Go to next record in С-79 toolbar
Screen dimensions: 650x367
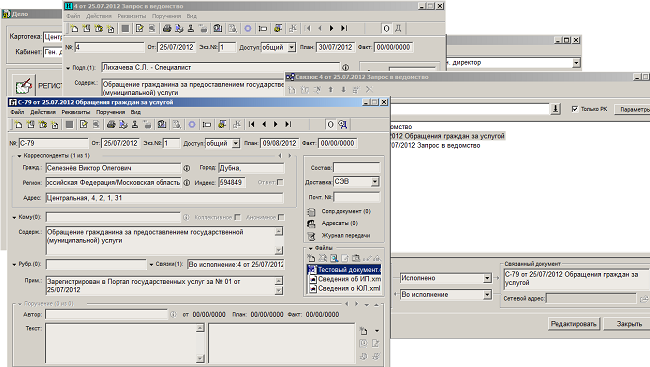pos(276,124)
